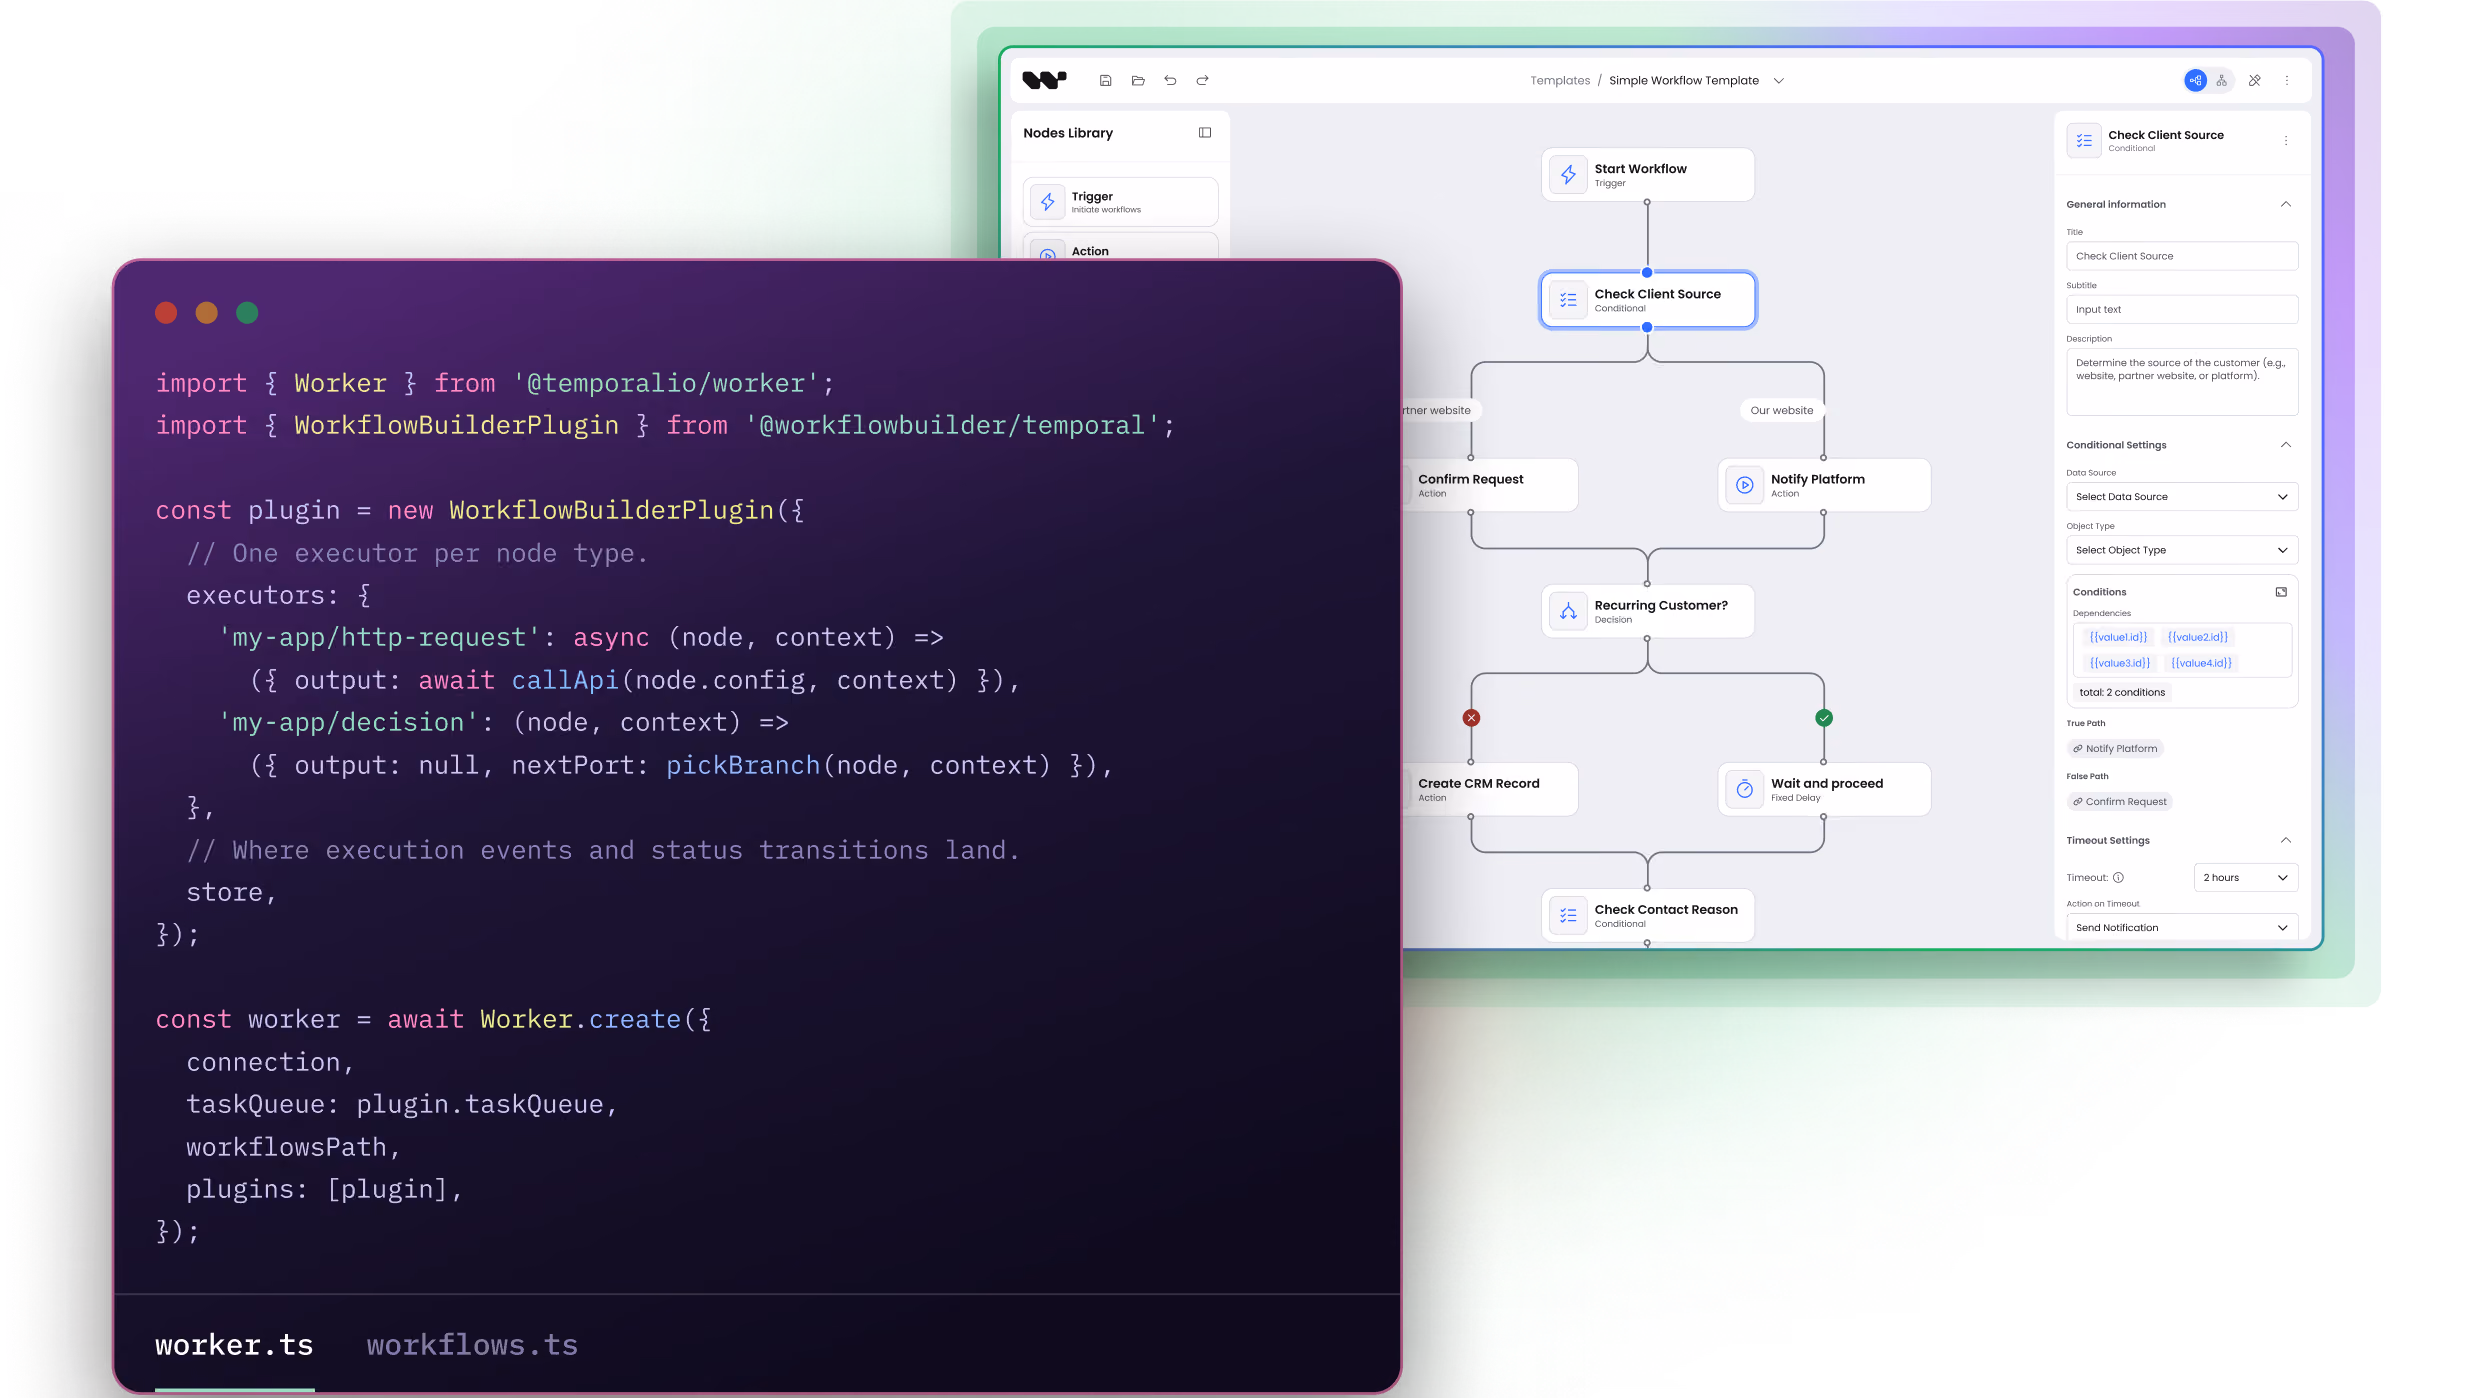This screenshot has height=1398, width=2472.
Task: Click the Timeout info icon
Action: point(2118,877)
